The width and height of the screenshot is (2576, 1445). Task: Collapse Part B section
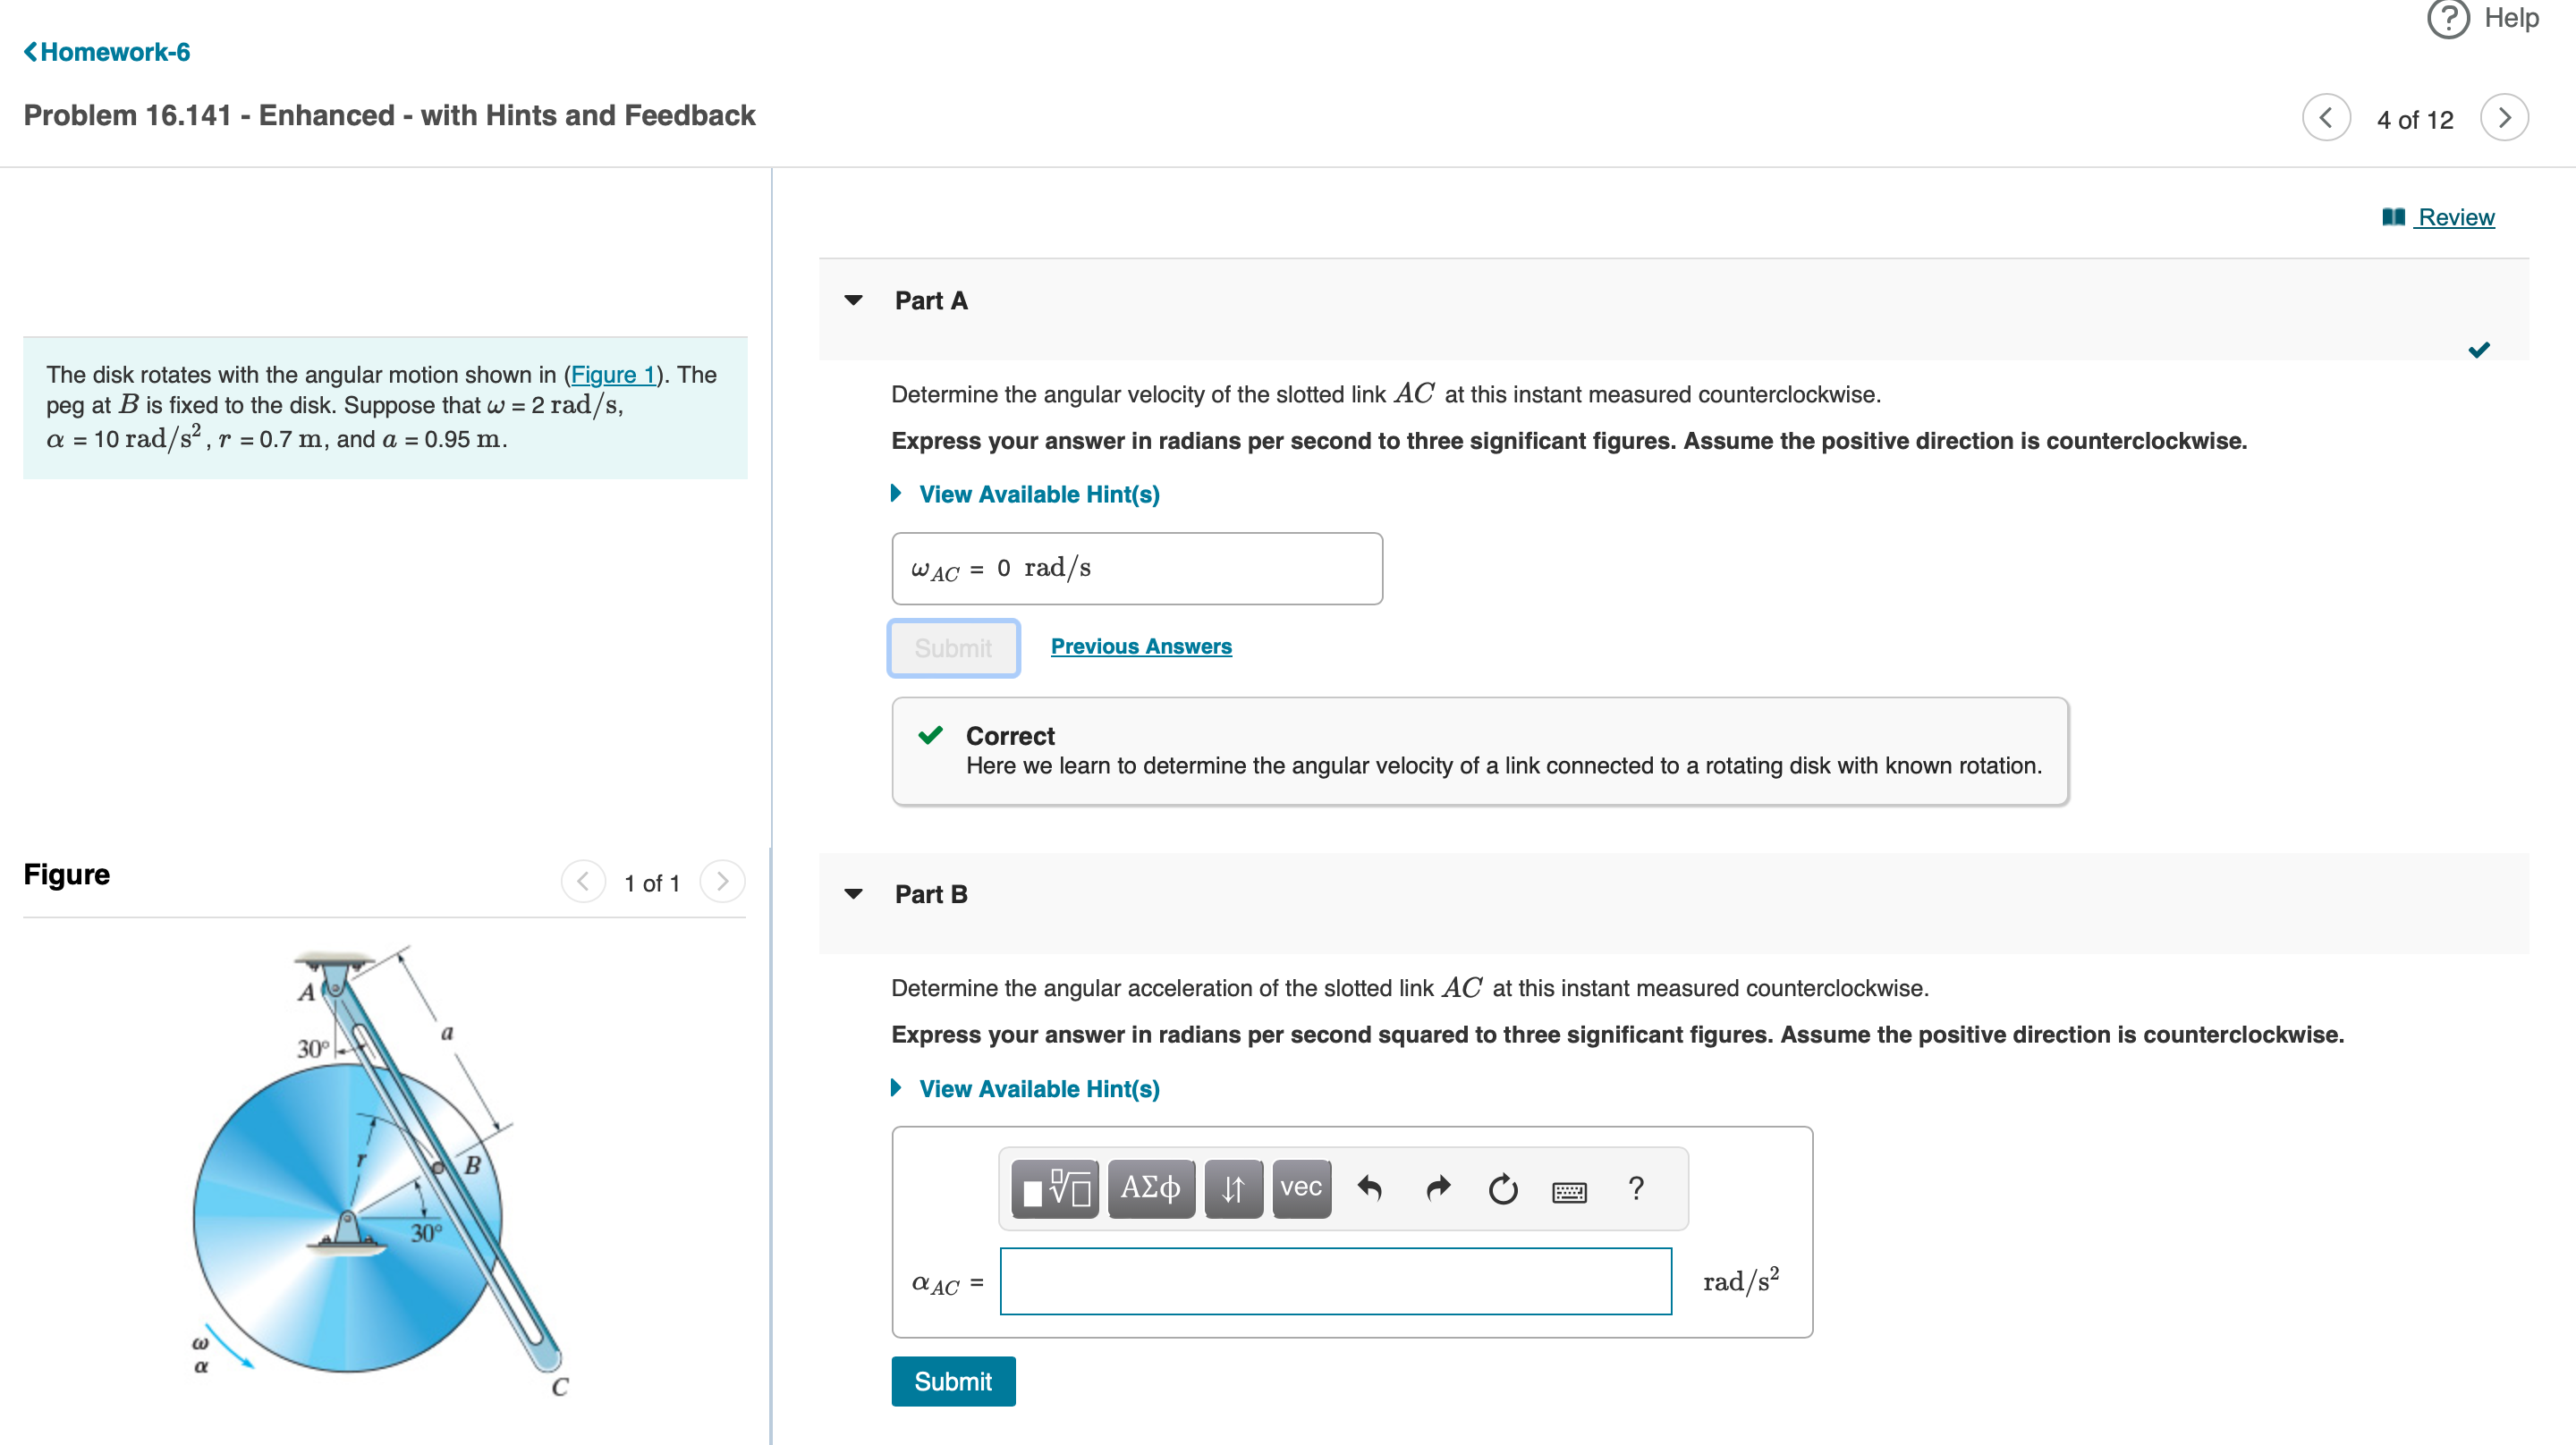click(x=853, y=895)
